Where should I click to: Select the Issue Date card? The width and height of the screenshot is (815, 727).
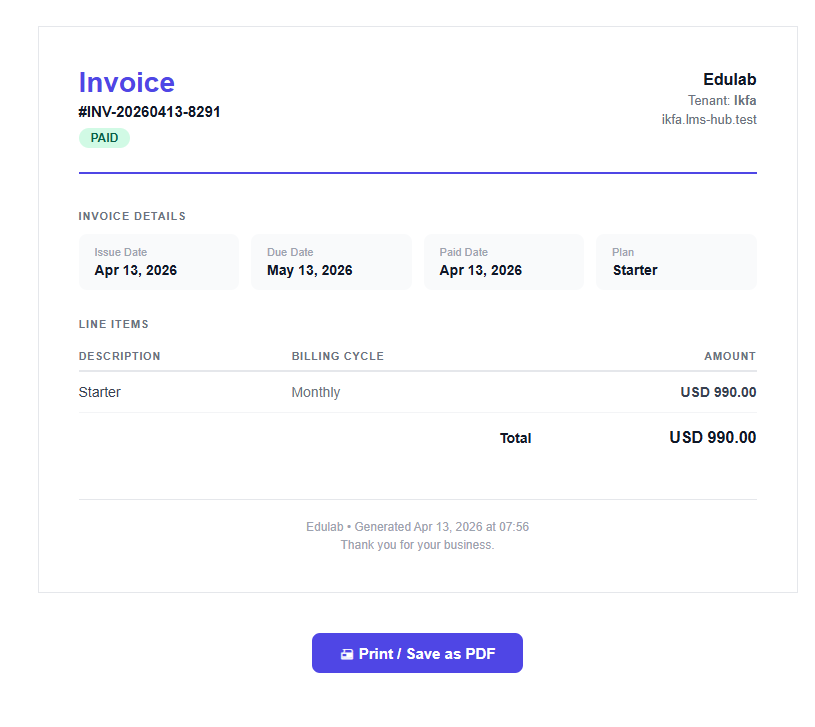158,261
